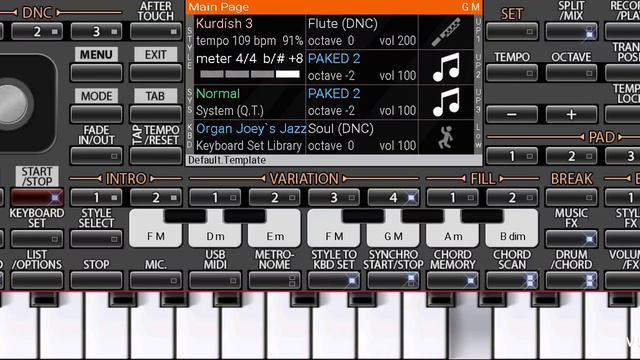The image size is (640, 360).
Task: Toggle Style to KBD Set
Action: 334,281
